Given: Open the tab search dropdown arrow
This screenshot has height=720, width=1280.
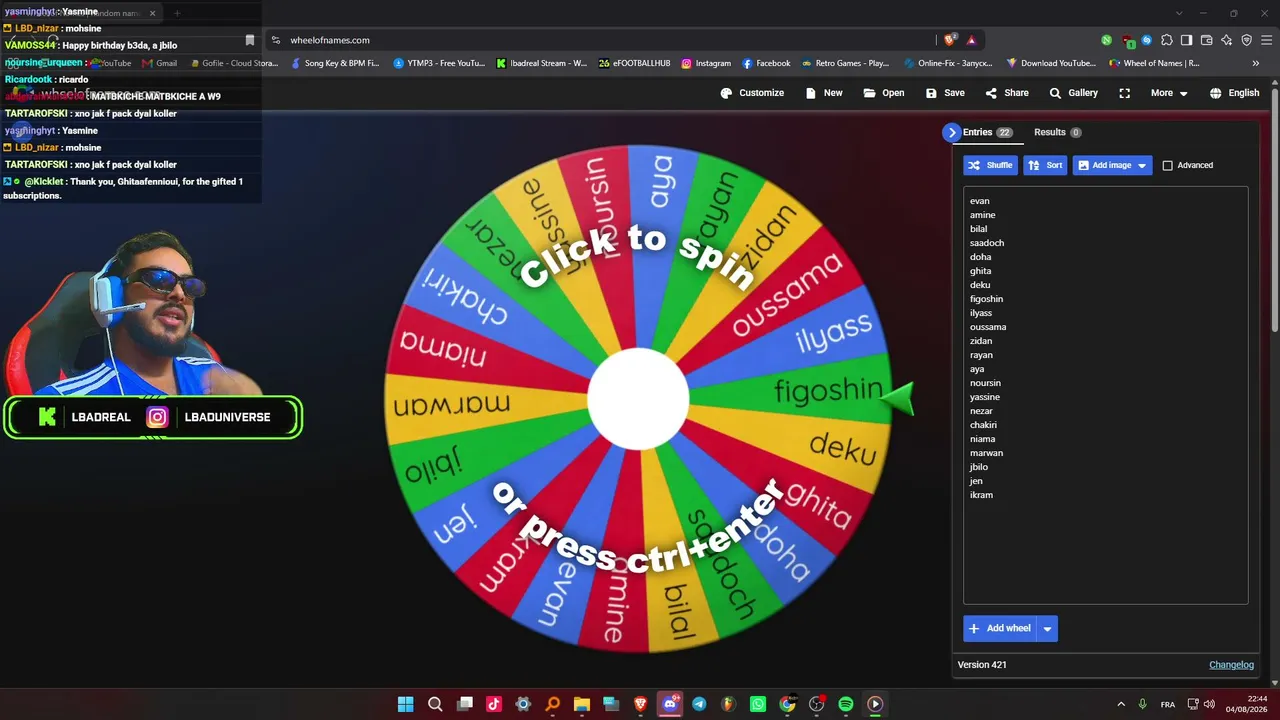Looking at the screenshot, I should [1179, 13].
